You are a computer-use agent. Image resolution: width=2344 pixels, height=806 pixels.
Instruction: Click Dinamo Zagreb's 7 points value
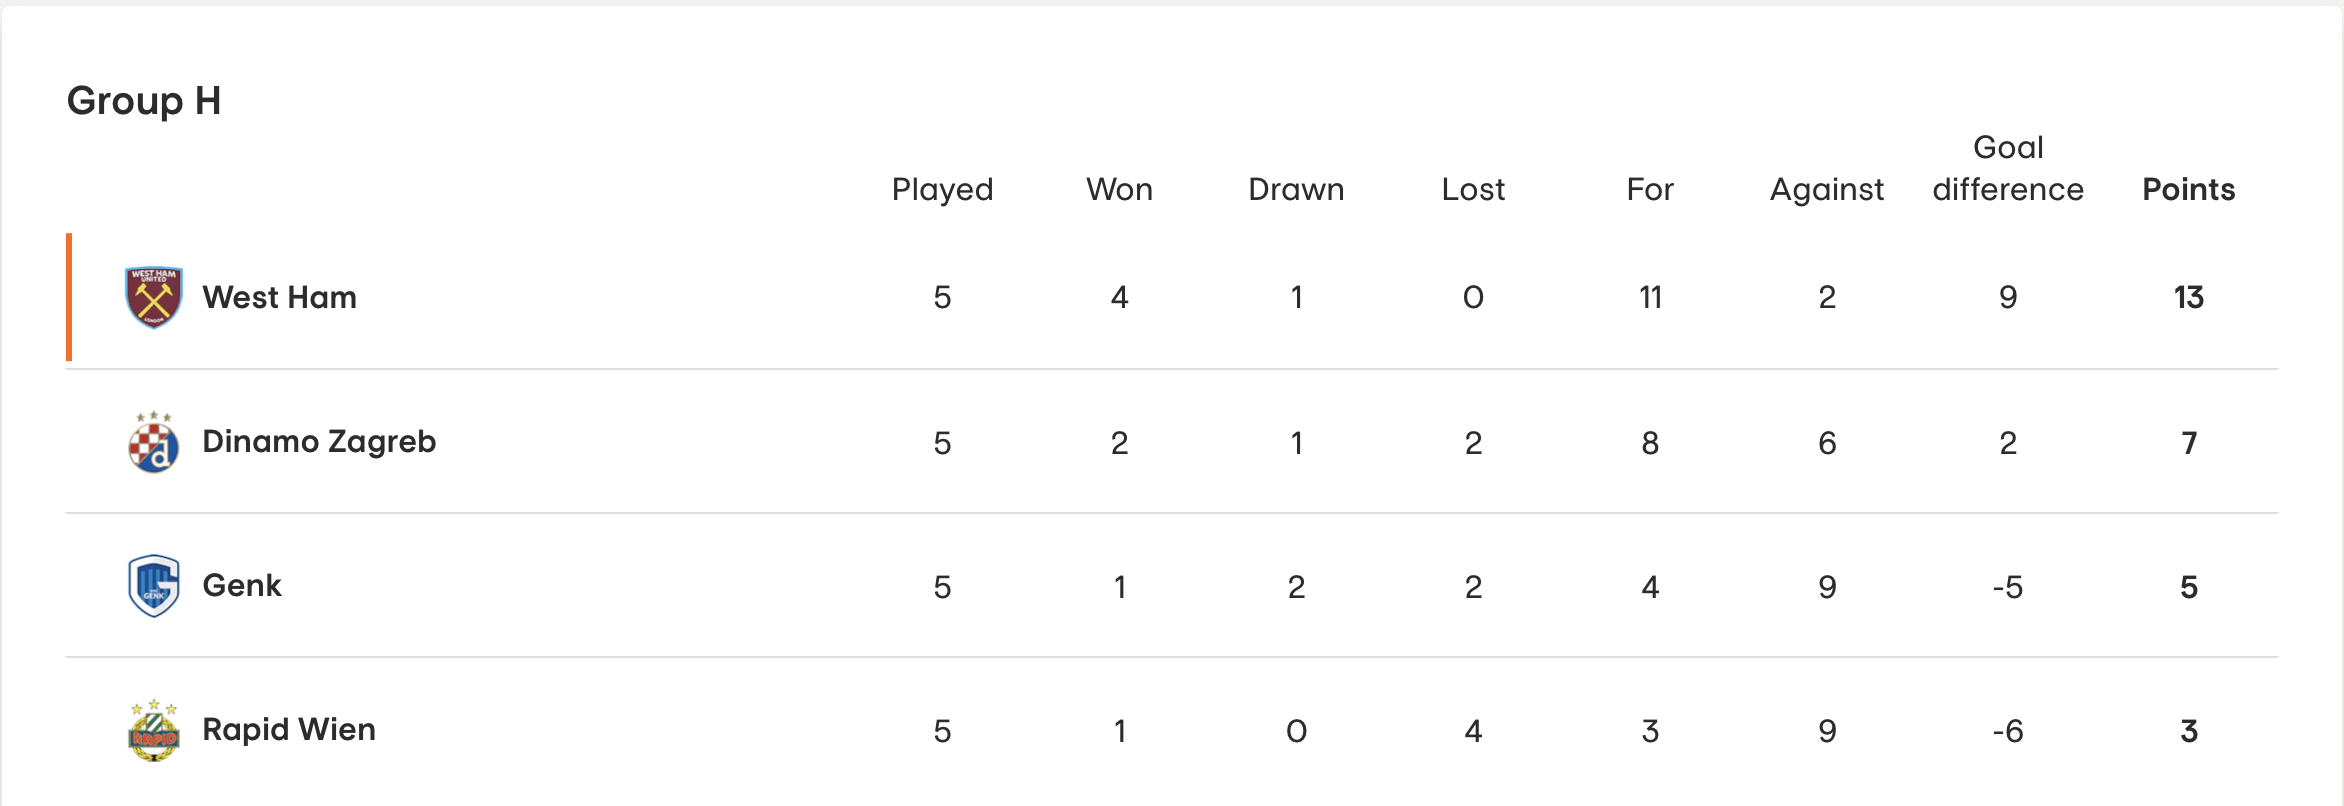pyautogui.click(x=2189, y=442)
